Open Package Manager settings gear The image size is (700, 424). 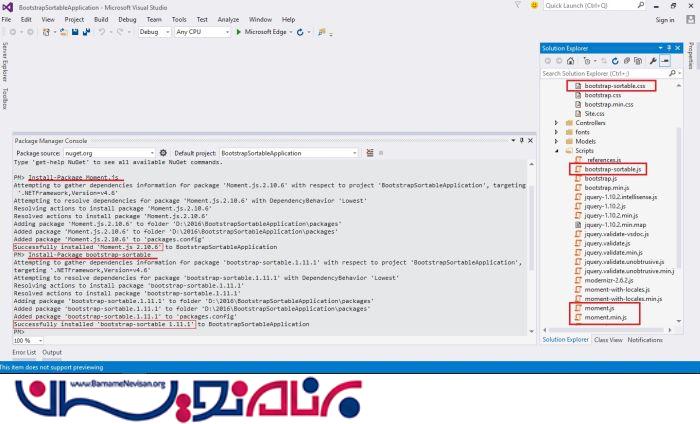163,152
